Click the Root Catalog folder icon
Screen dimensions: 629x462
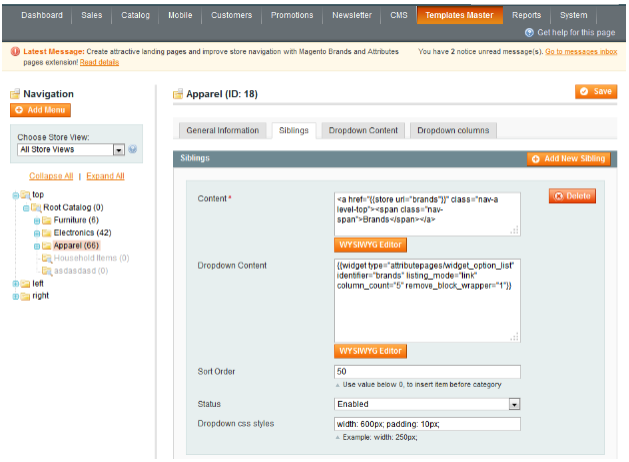(x=36, y=207)
